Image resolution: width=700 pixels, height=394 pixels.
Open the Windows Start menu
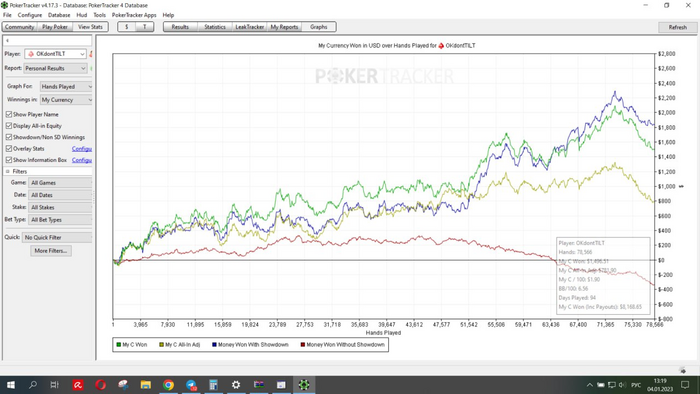11,385
